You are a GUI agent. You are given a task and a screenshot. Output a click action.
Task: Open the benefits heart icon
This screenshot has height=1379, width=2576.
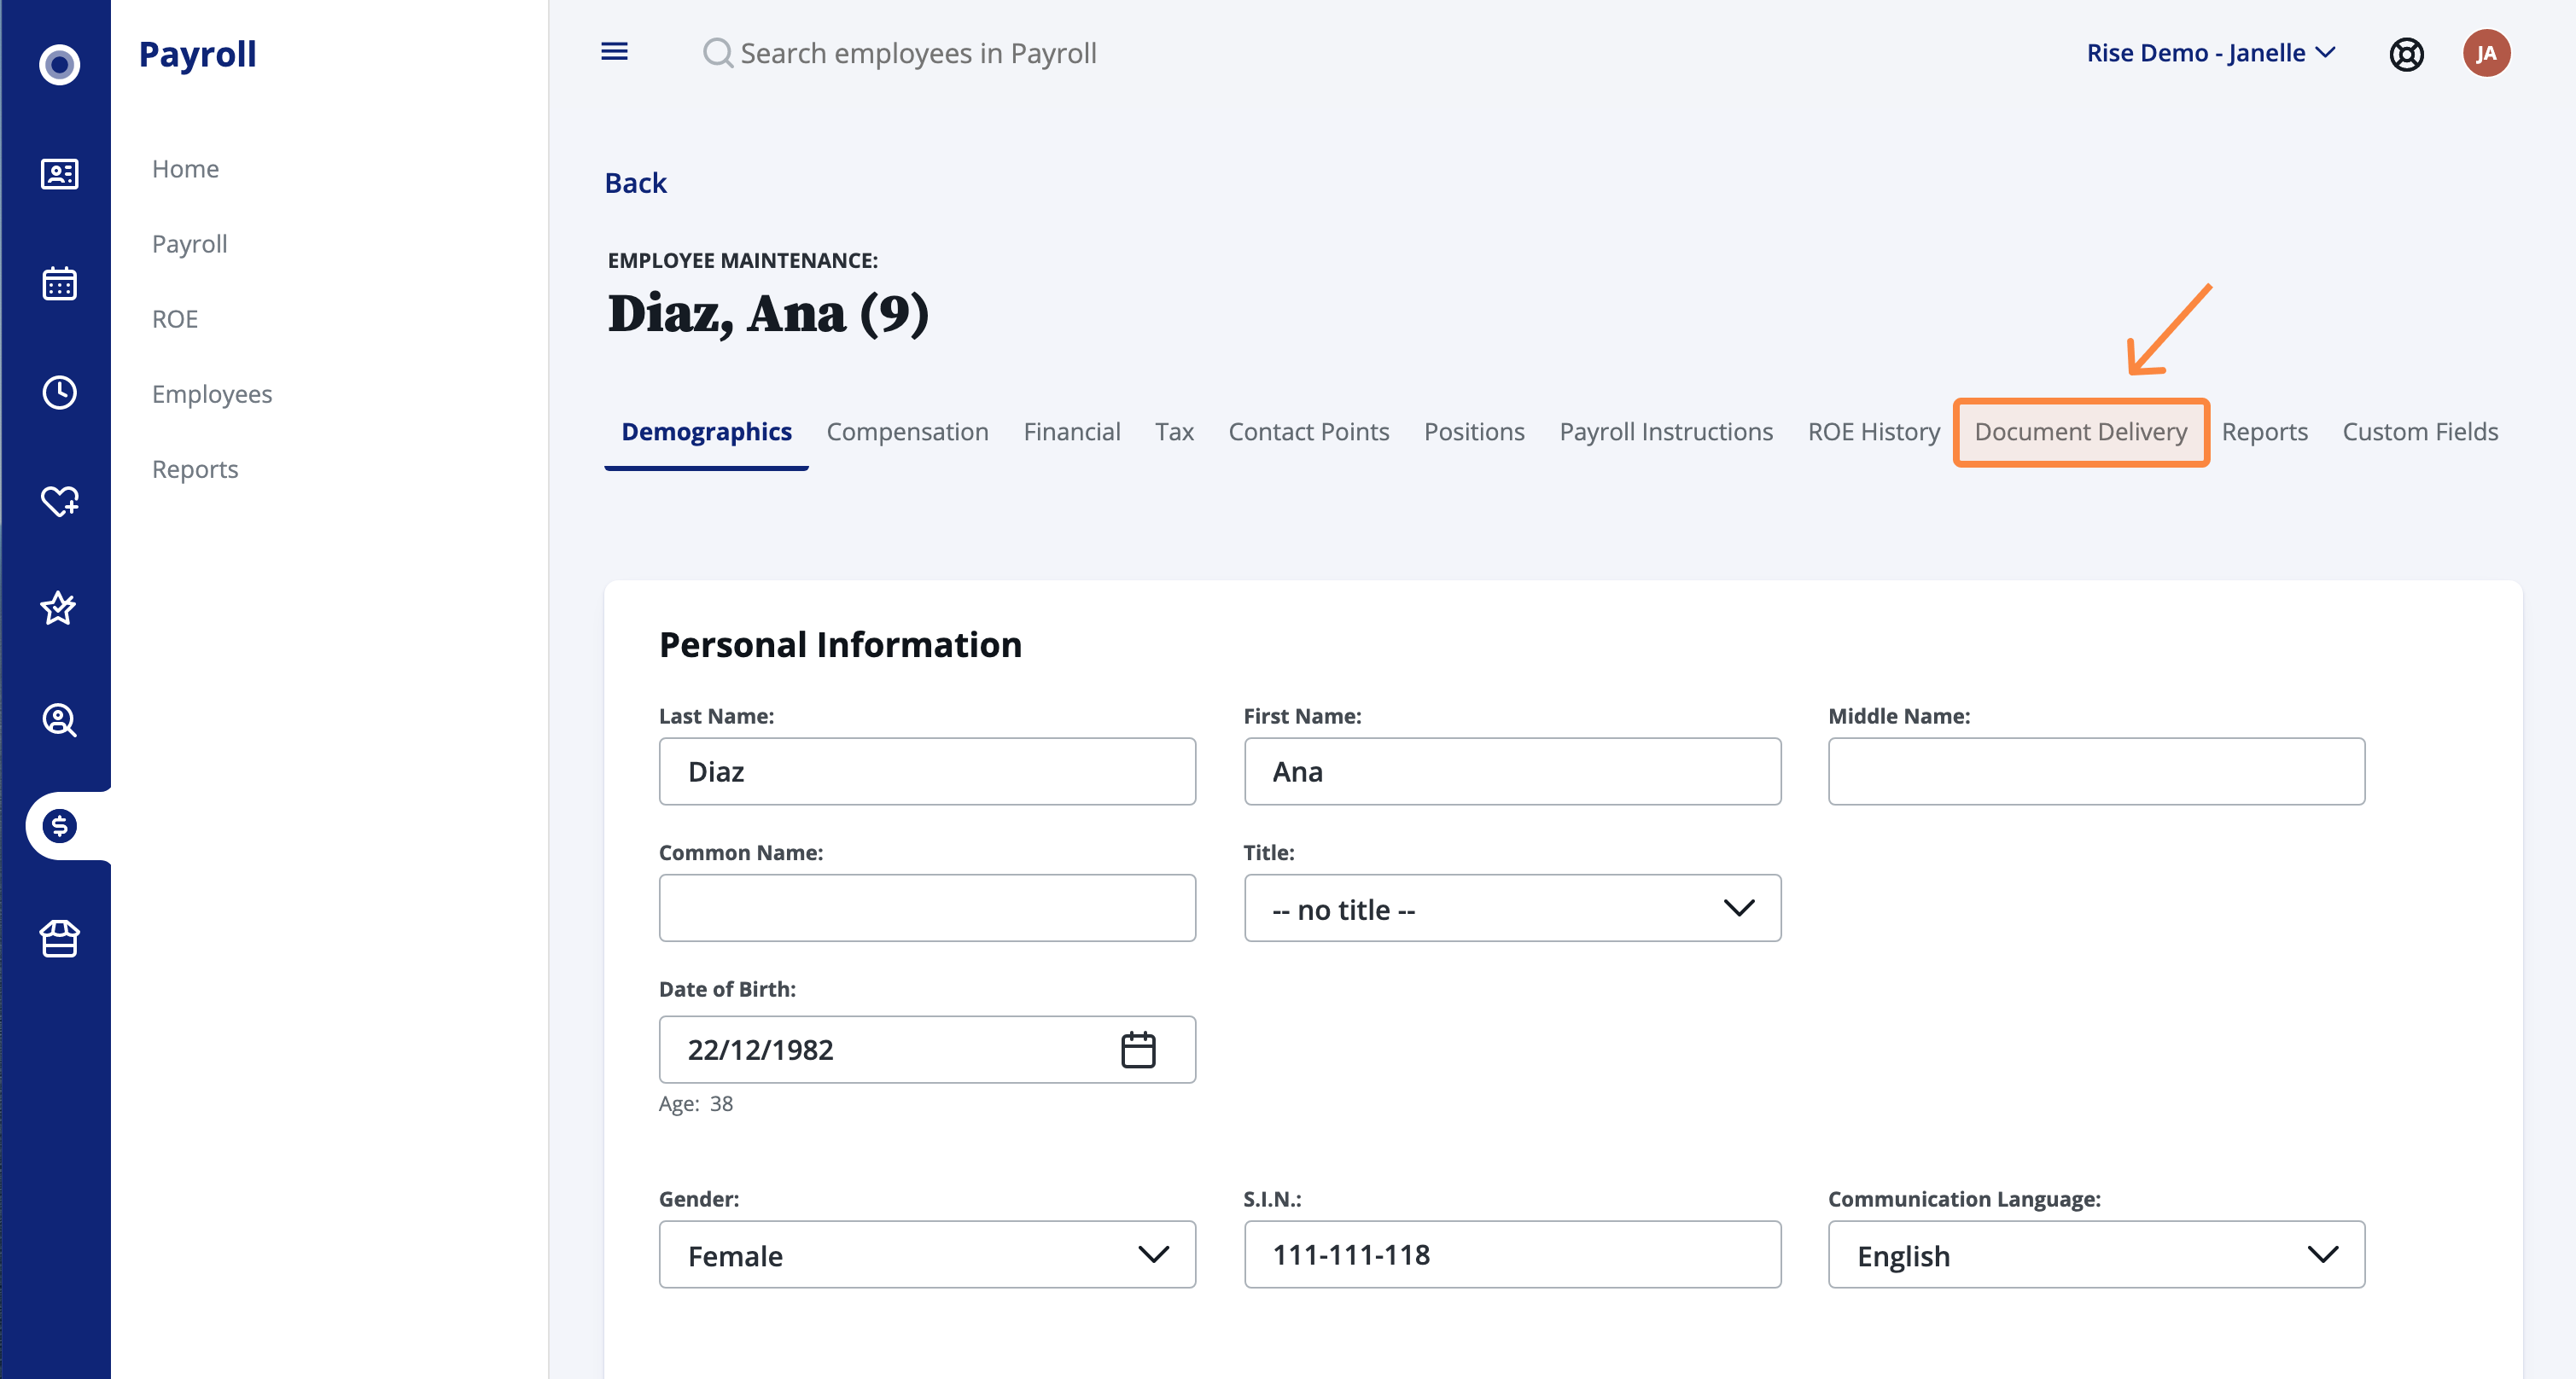[x=59, y=500]
